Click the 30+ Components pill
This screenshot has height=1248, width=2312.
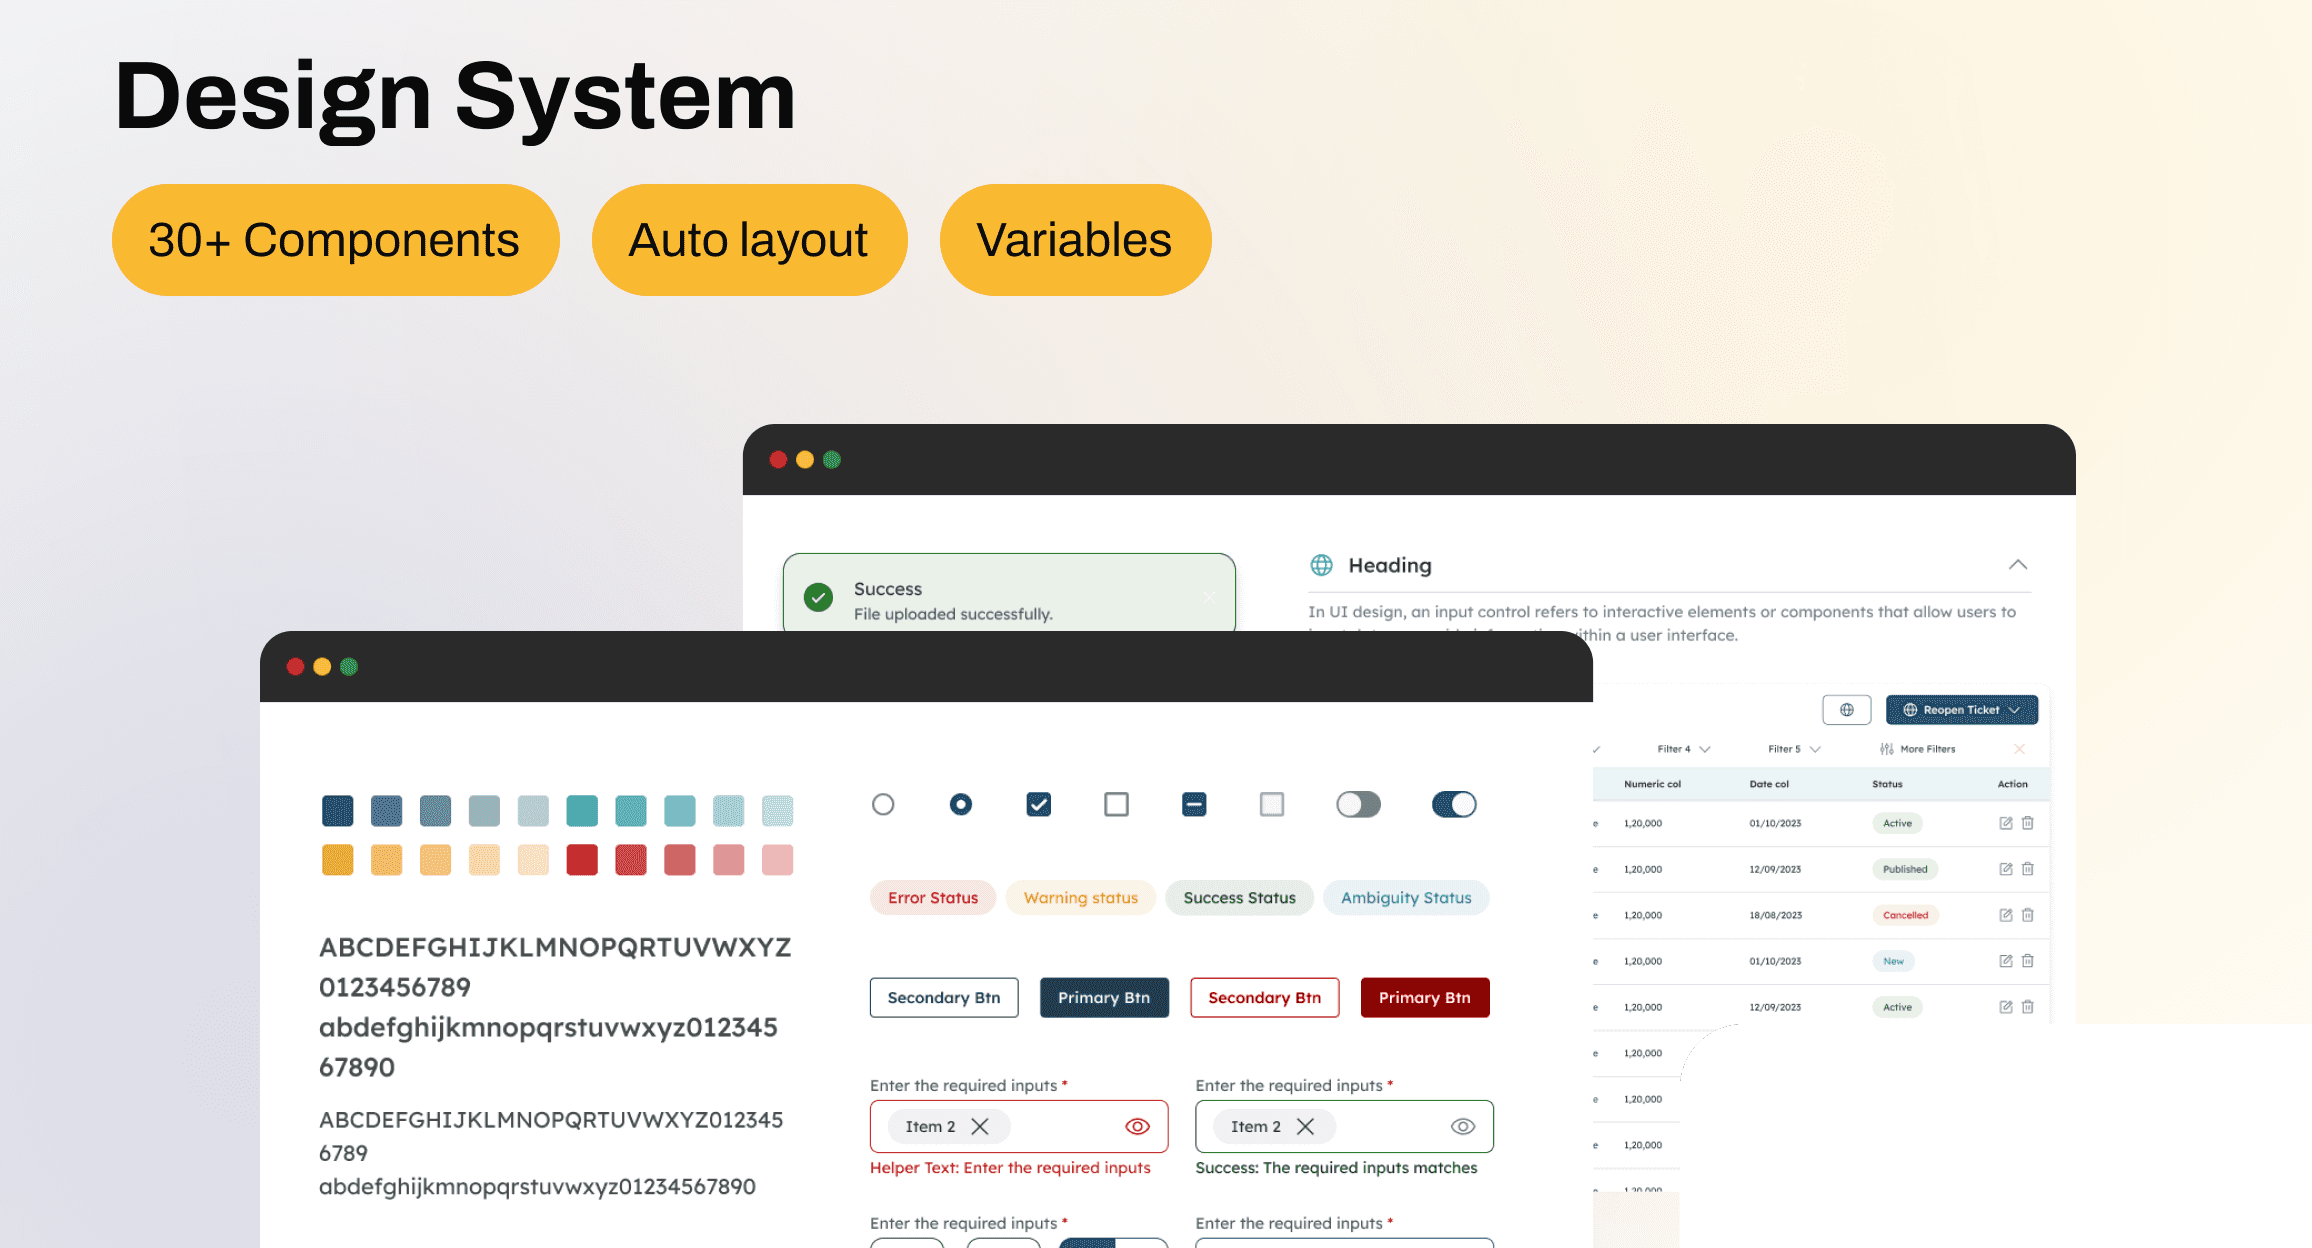335,240
